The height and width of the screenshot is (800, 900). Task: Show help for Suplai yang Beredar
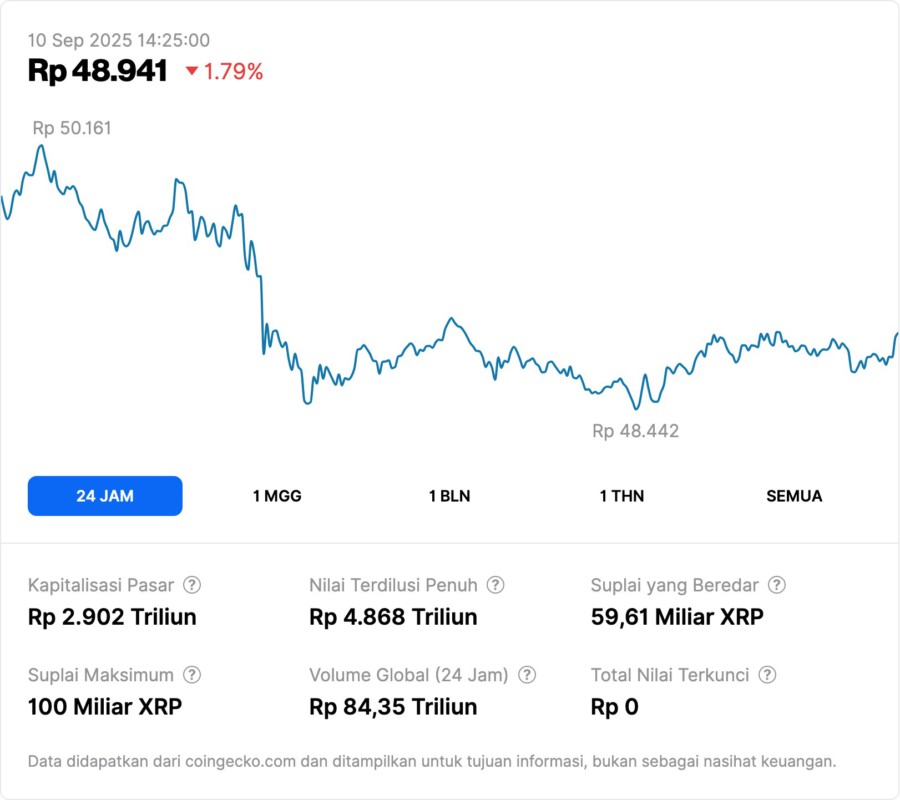(x=776, y=585)
